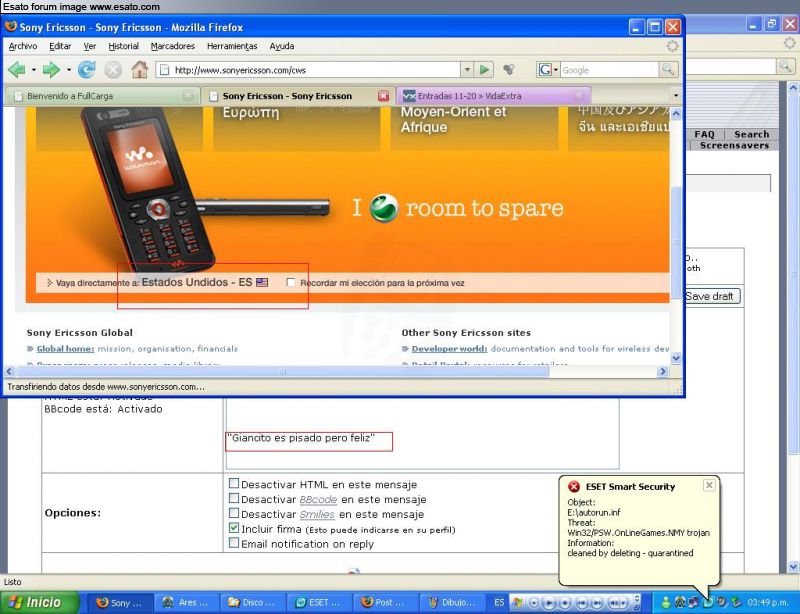Open the Herramientas menu

(x=232, y=46)
